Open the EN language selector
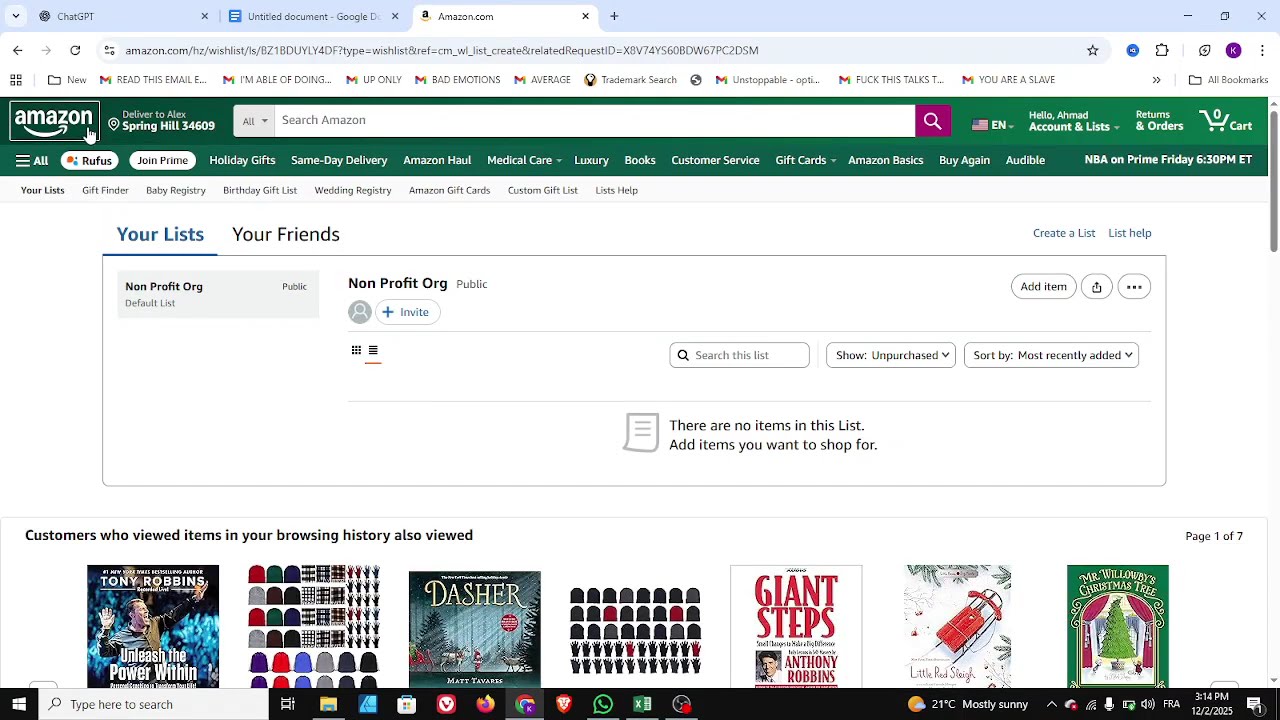 tap(992, 125)
